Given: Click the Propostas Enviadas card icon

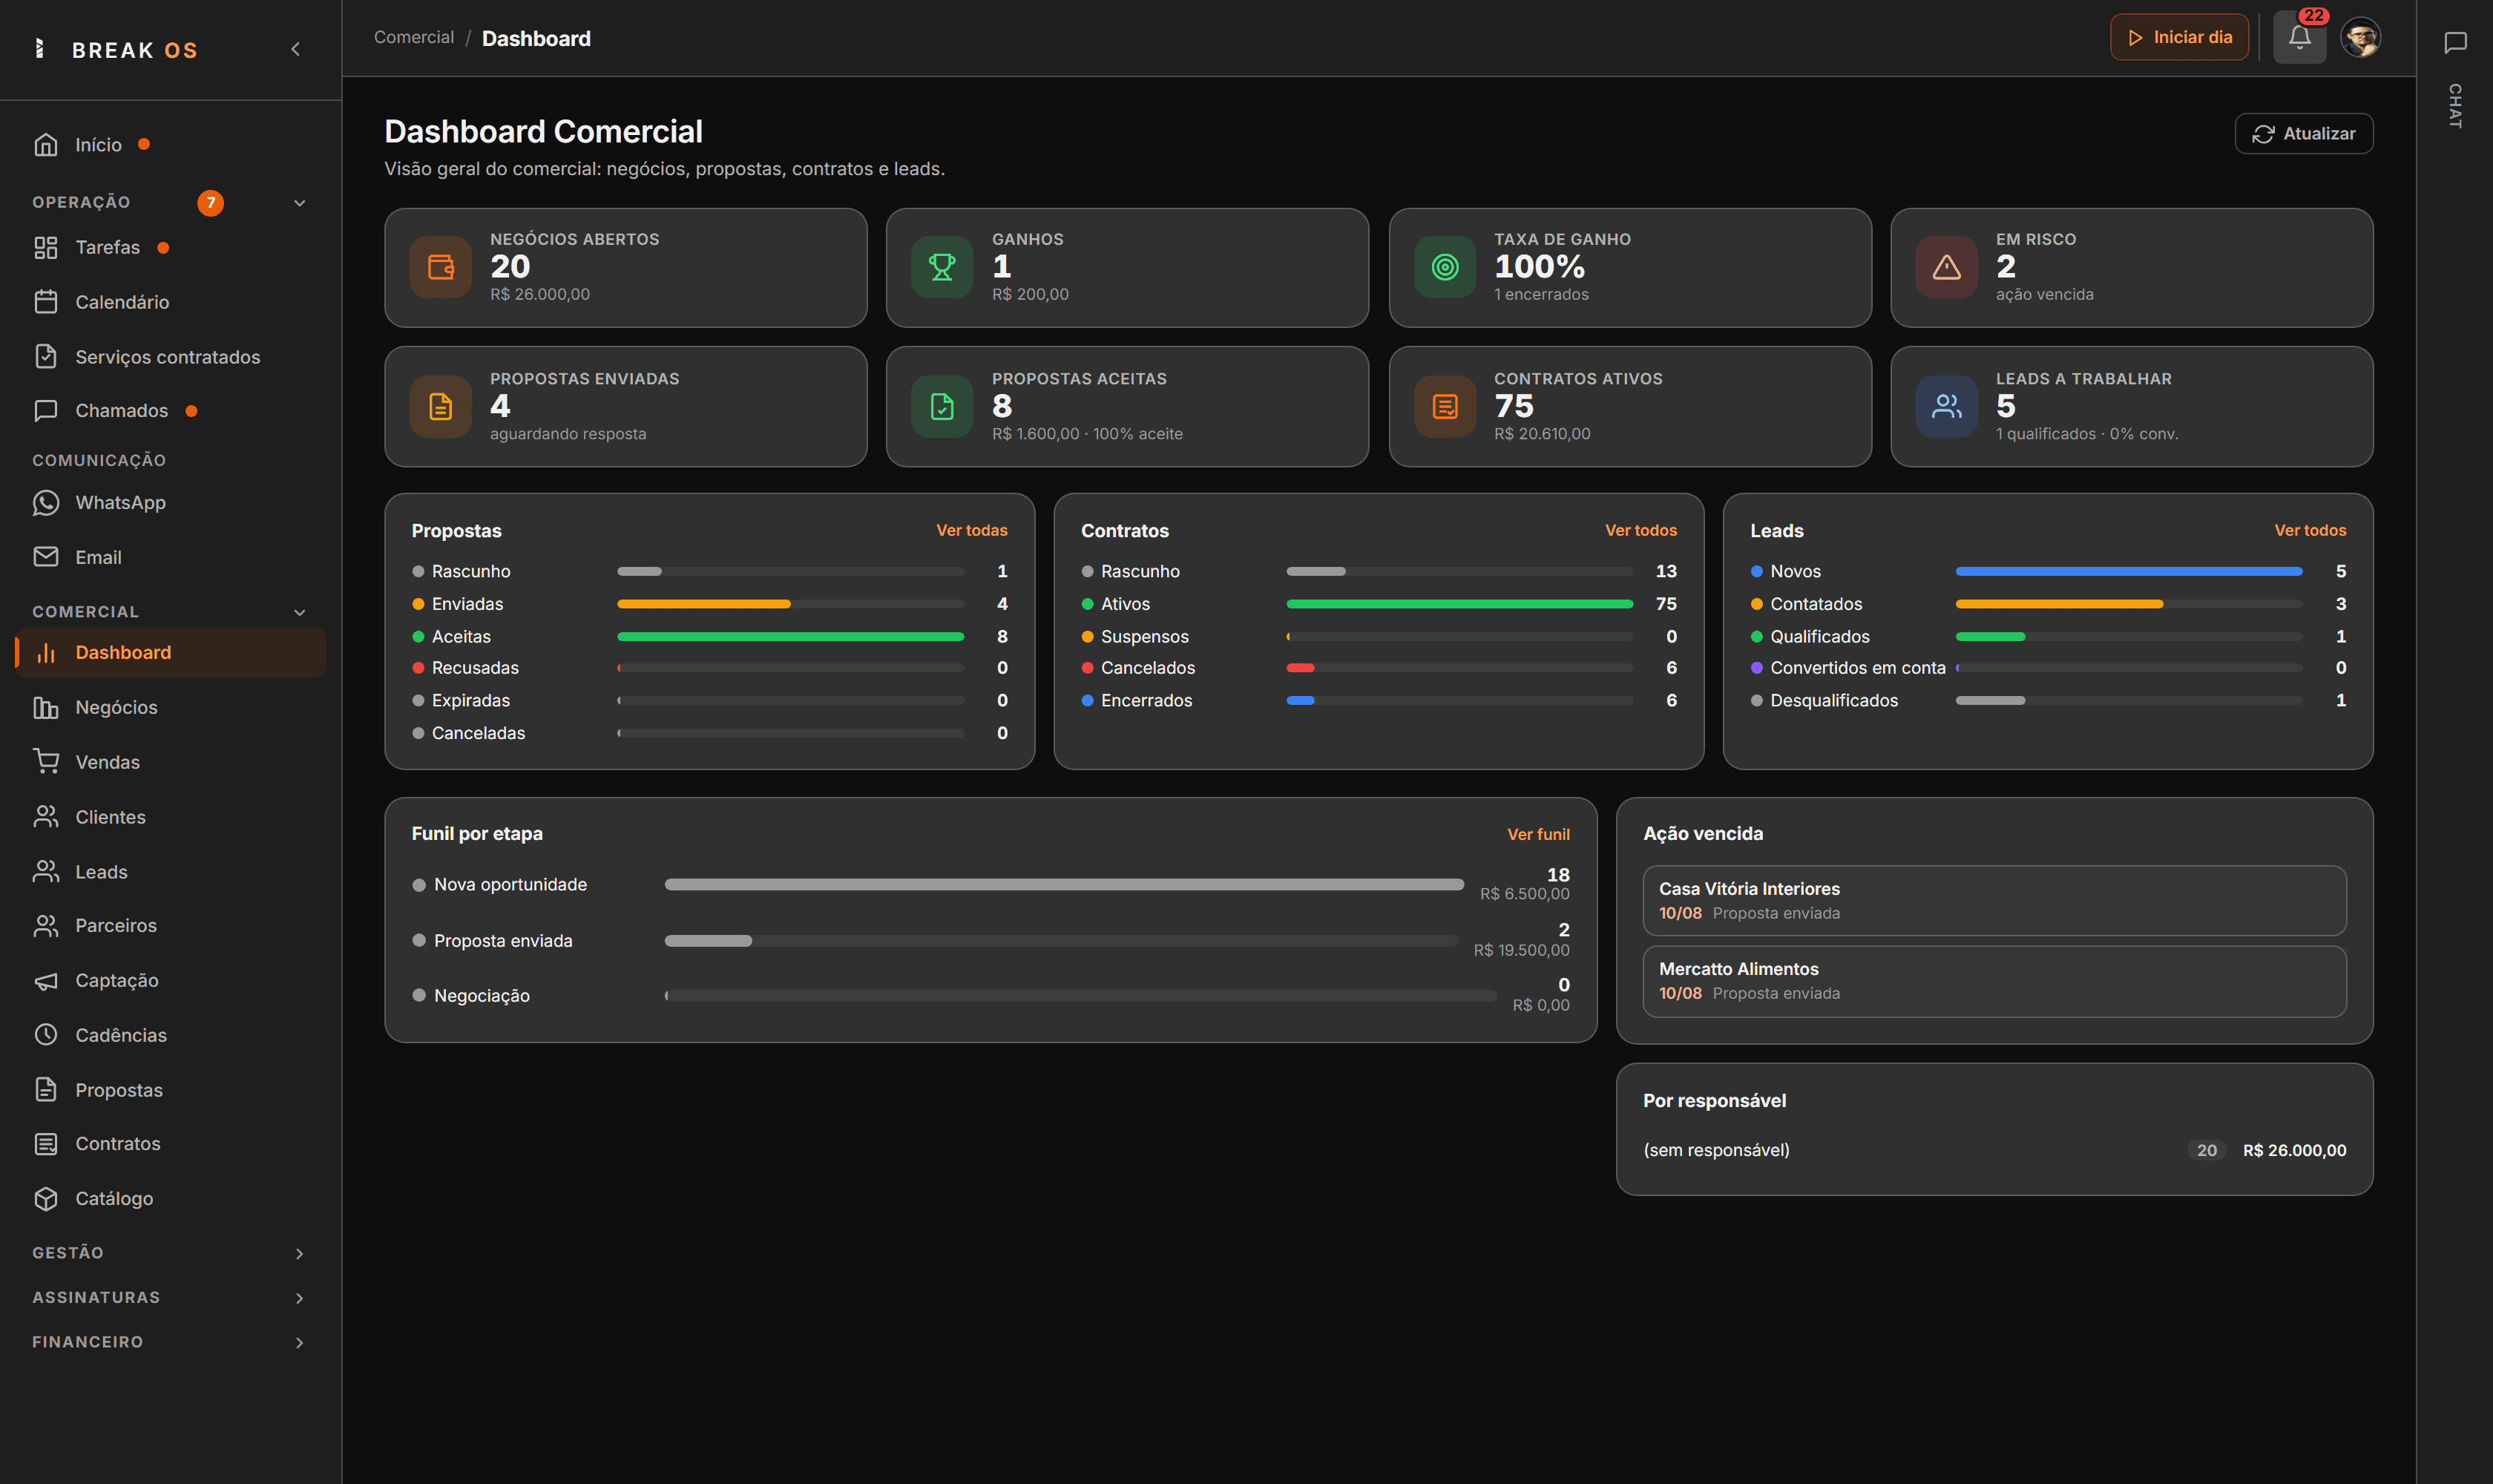Looking at the screenshot, I should [440, 407].
